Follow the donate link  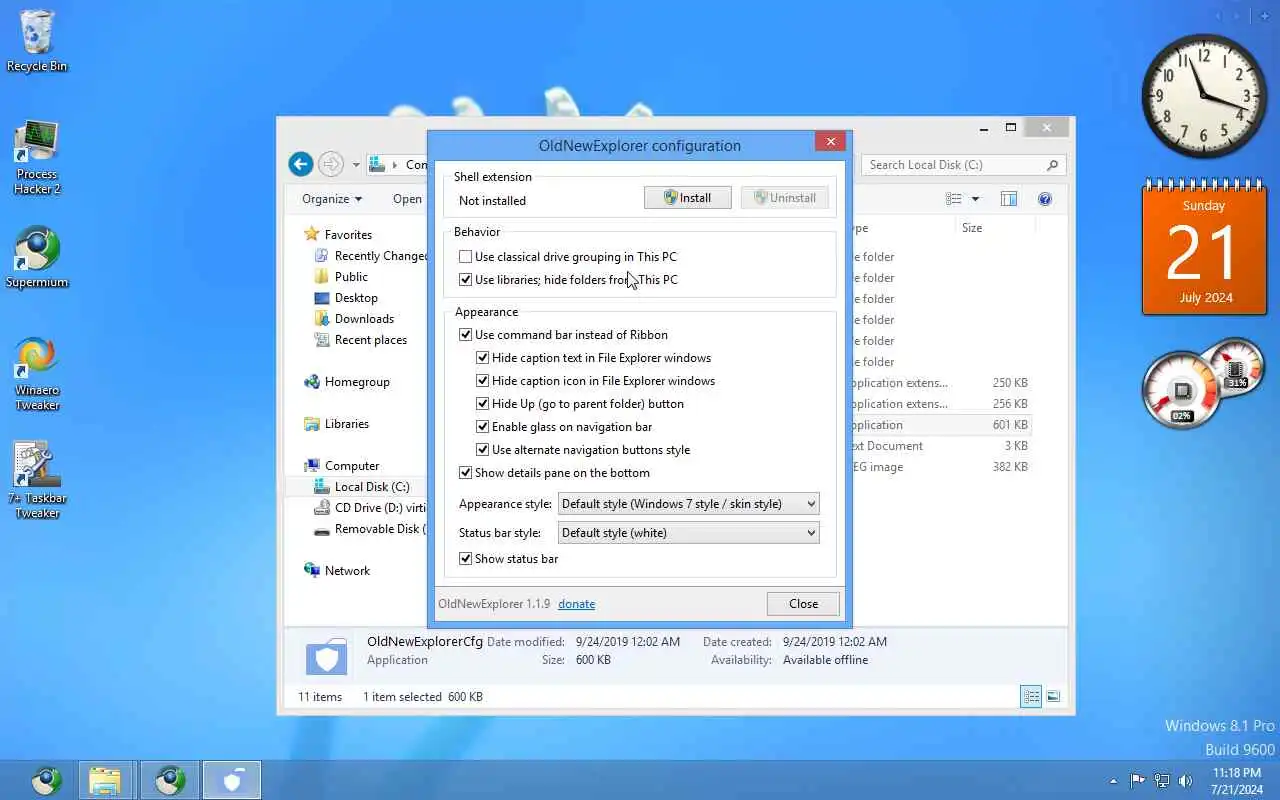click(576, 604)
